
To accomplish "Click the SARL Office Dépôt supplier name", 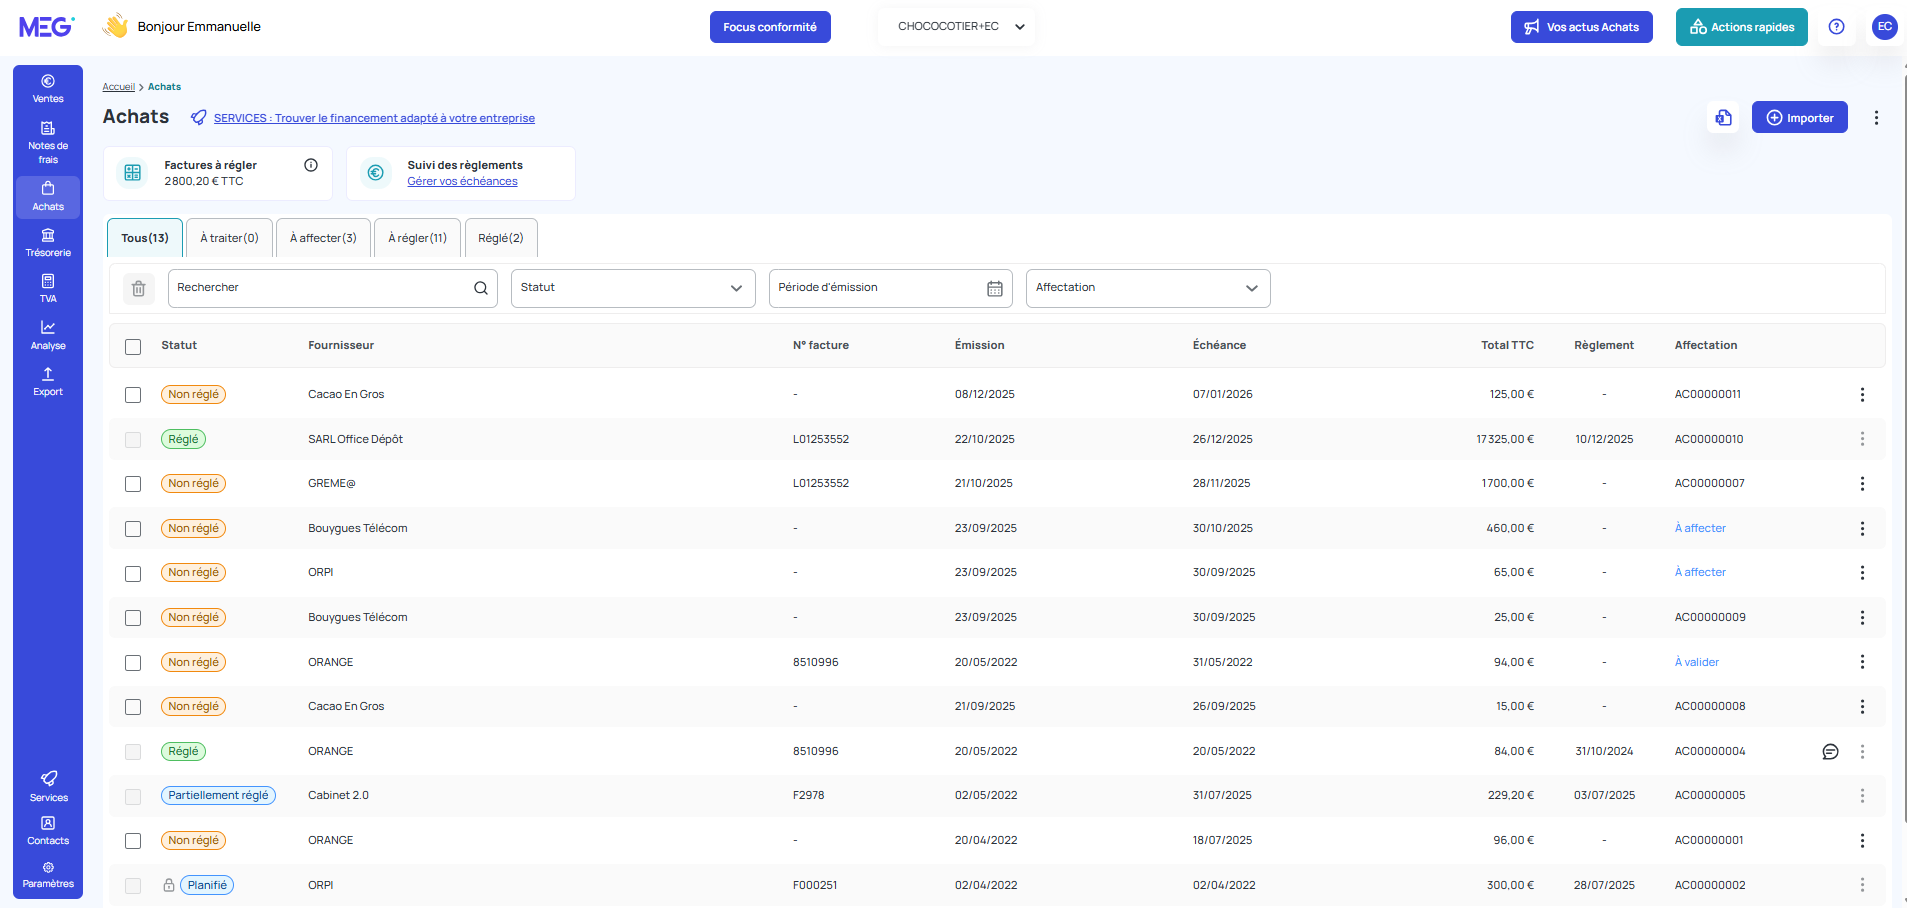I will pos(355,439).
